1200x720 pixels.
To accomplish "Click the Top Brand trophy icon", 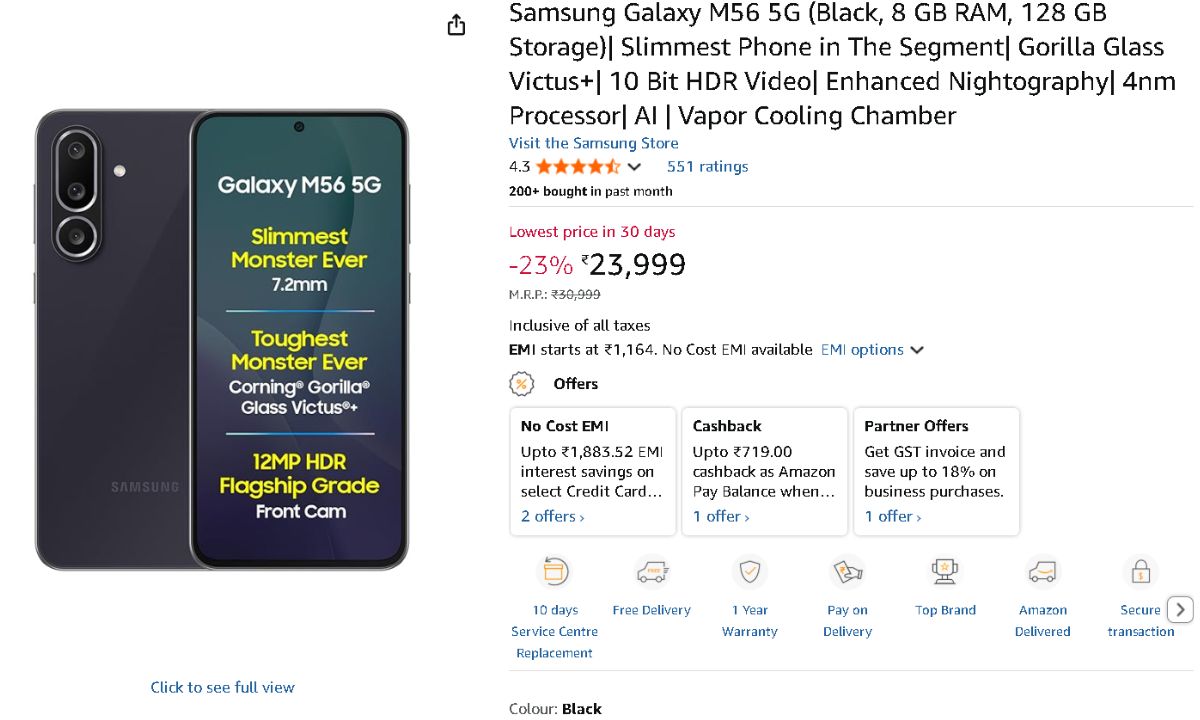I will (945, 572).
